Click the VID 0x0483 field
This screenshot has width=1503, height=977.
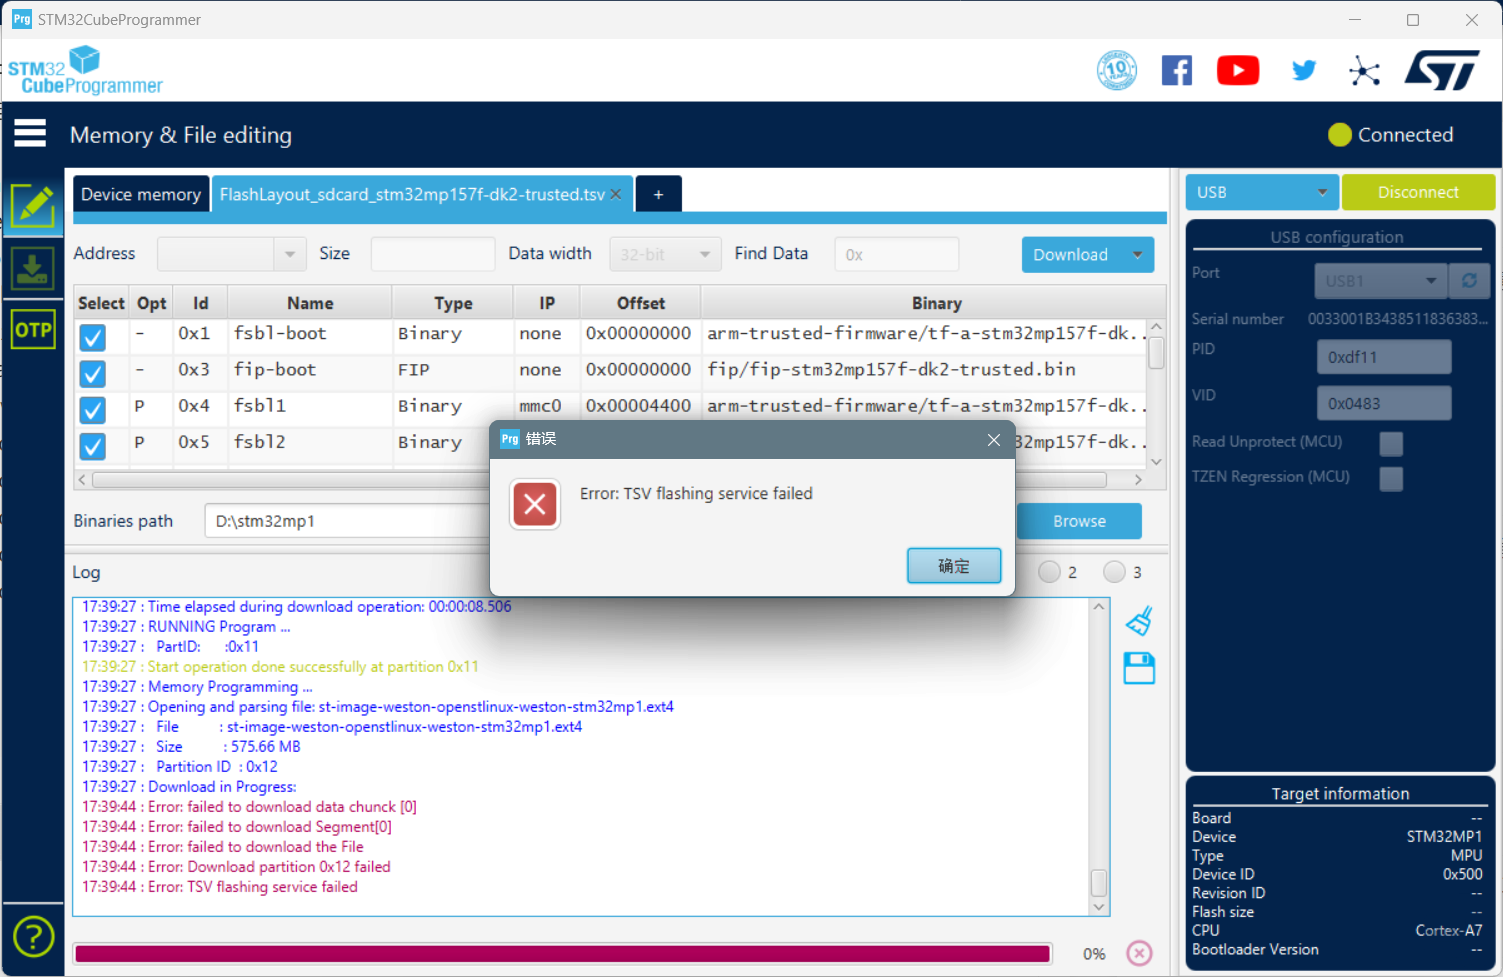point(1383,403)
